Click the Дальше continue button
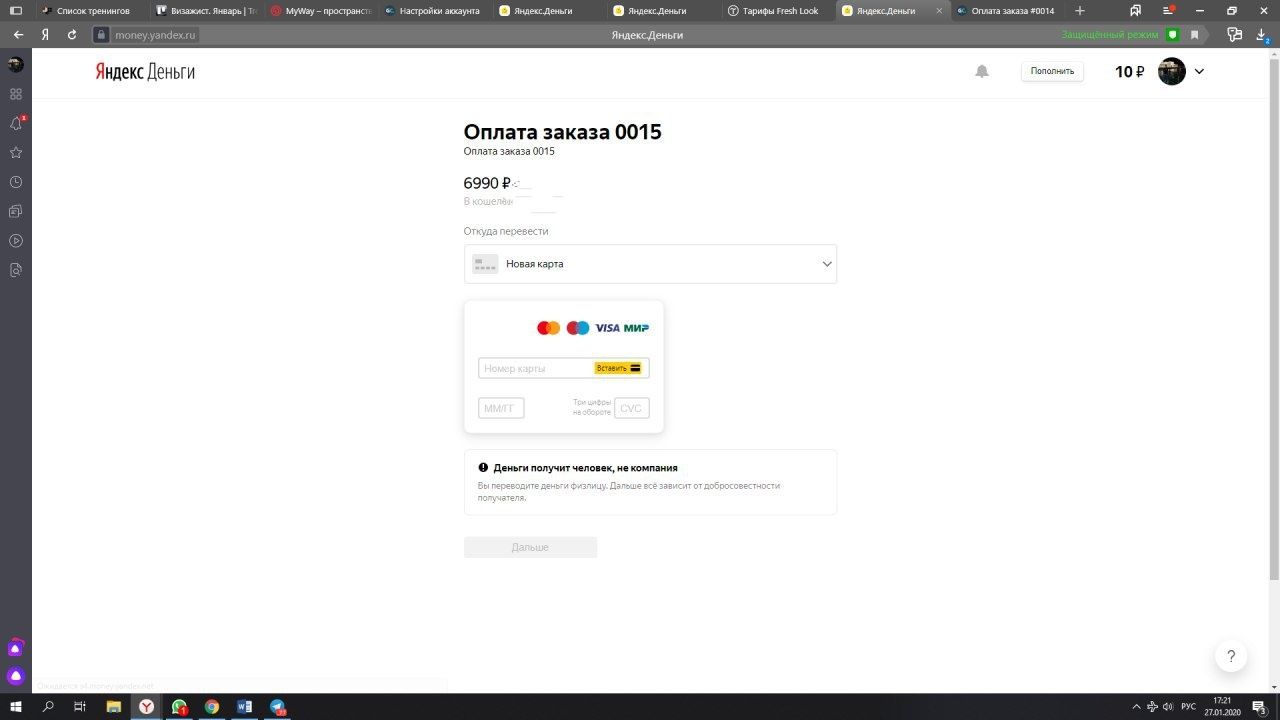This screenshot has height=720, width=1280. point(530,547)
